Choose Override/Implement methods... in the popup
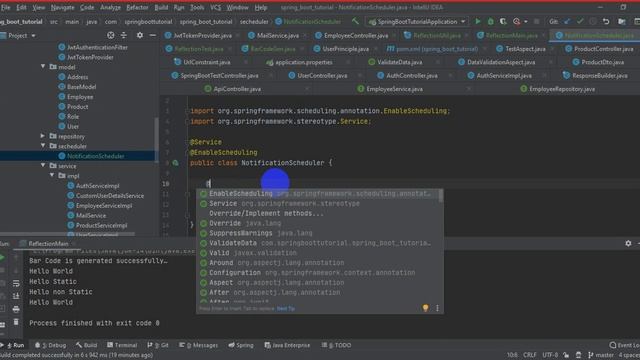This screenshot has height=360, width=640. tap(320, 213)
